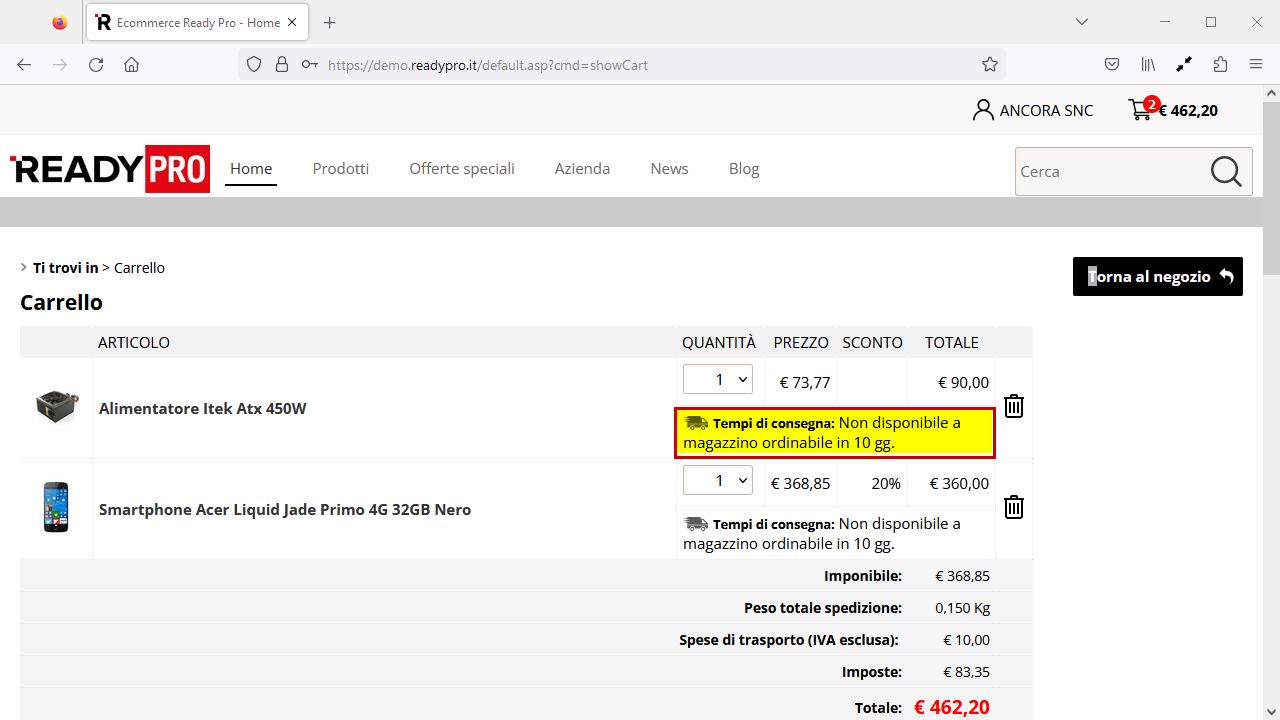Click the € 73,77 price cell
This screenshot has width=1280, height=720.
805,382
